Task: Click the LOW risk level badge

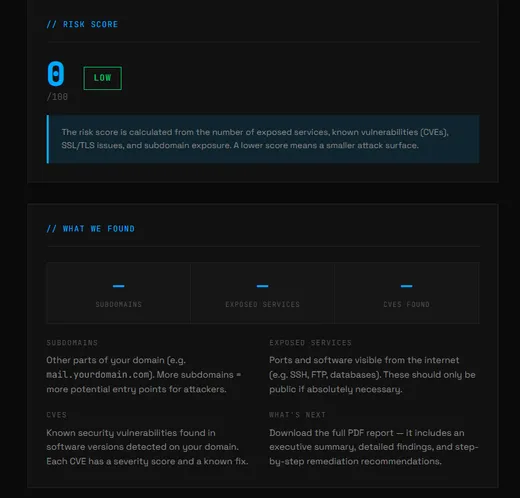Action: tap(102, 78)
